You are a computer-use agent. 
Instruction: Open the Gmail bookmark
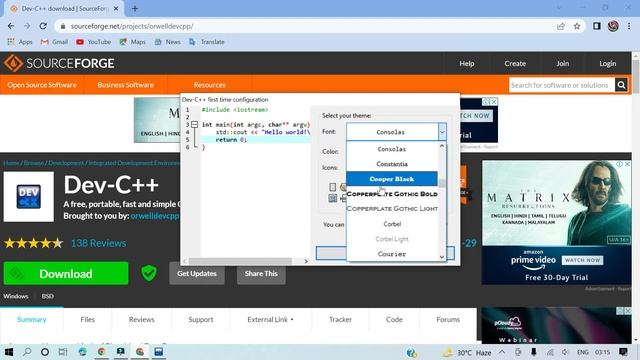54,42
